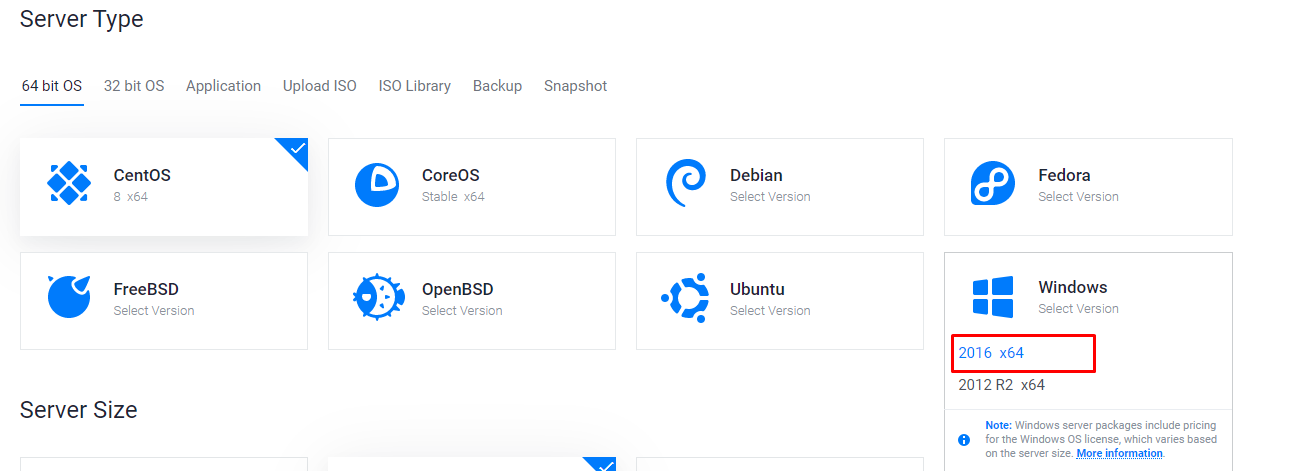Click the CoreOS logo icon
This screenshot has width=1289, height=471.
point(377,184)
